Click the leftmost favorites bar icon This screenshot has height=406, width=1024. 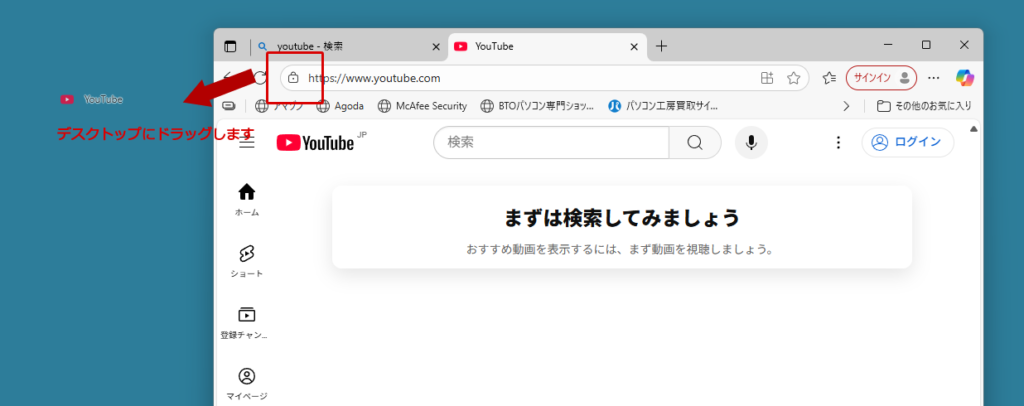229,106
